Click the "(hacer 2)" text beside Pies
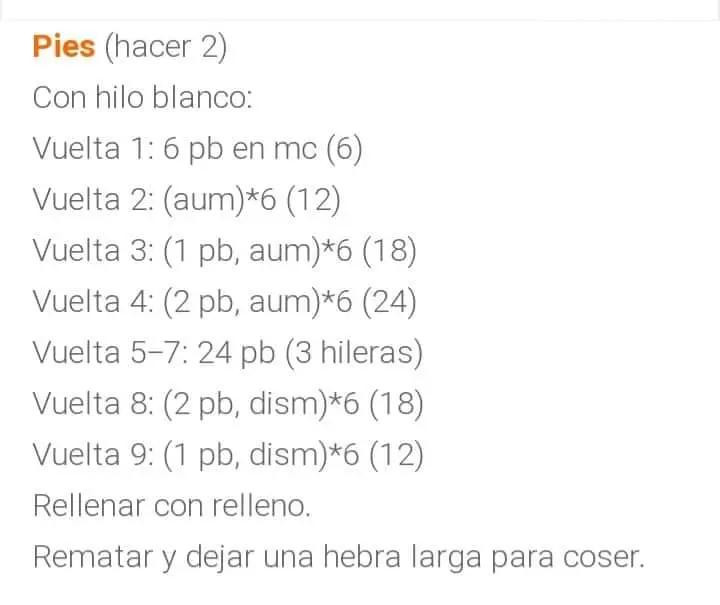Screen dimensions: 720x605 (166, 46)
